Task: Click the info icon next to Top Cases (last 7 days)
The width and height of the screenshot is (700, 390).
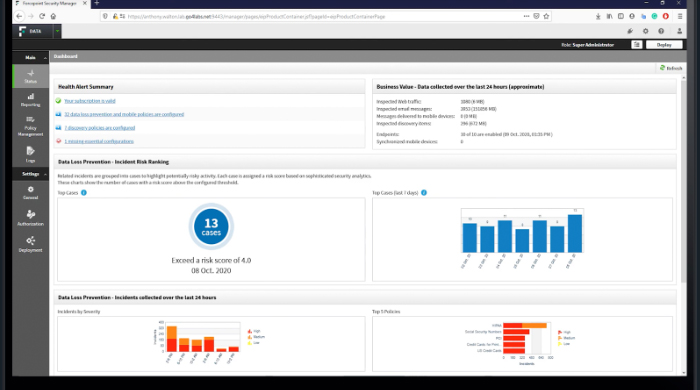Action: [424, 193]
